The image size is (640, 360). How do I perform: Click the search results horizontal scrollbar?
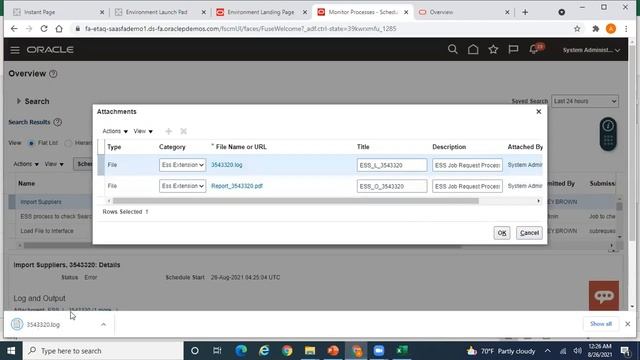242,245
